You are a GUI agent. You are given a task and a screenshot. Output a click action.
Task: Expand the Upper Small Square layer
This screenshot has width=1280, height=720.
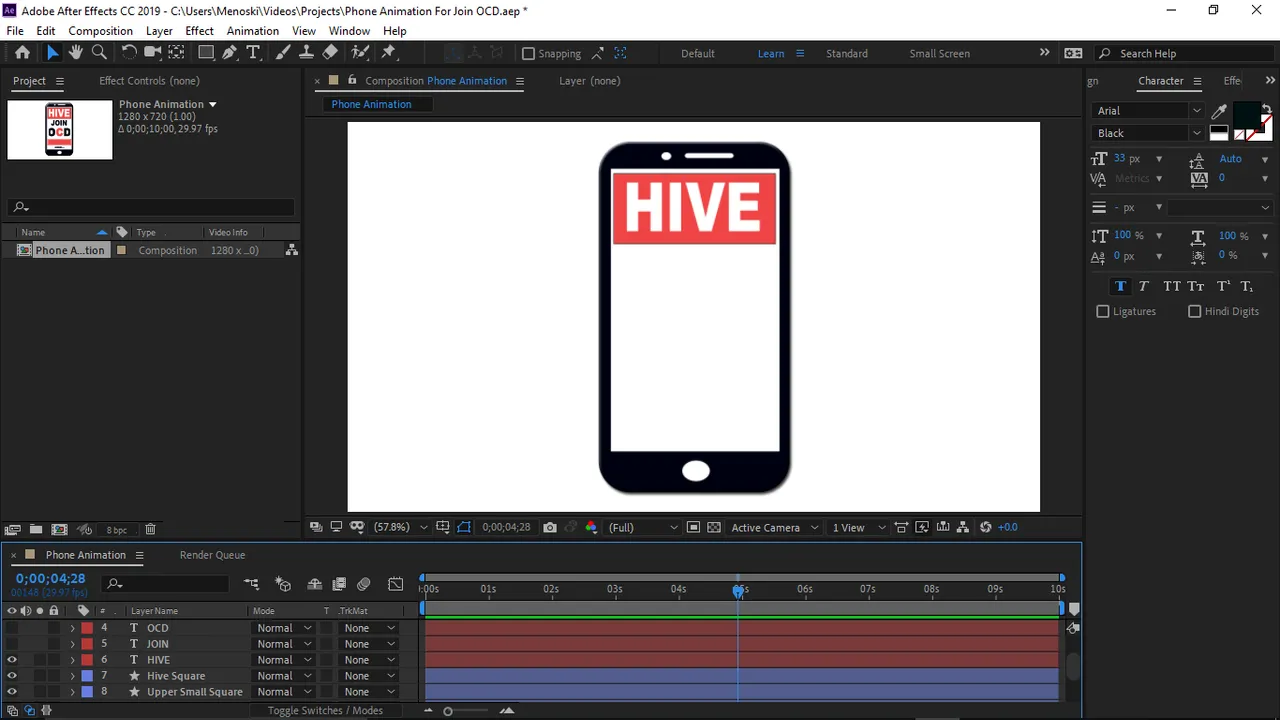[x=72, y=692]
